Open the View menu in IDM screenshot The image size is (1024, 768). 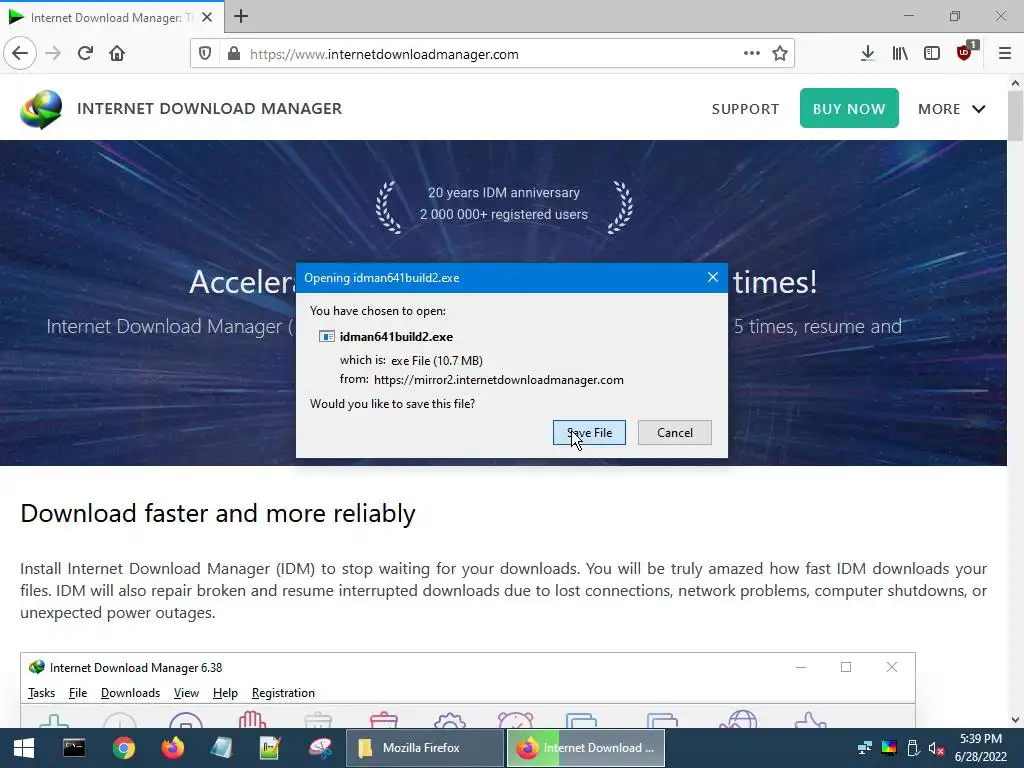pyautogui.click(x=186, y=693)
